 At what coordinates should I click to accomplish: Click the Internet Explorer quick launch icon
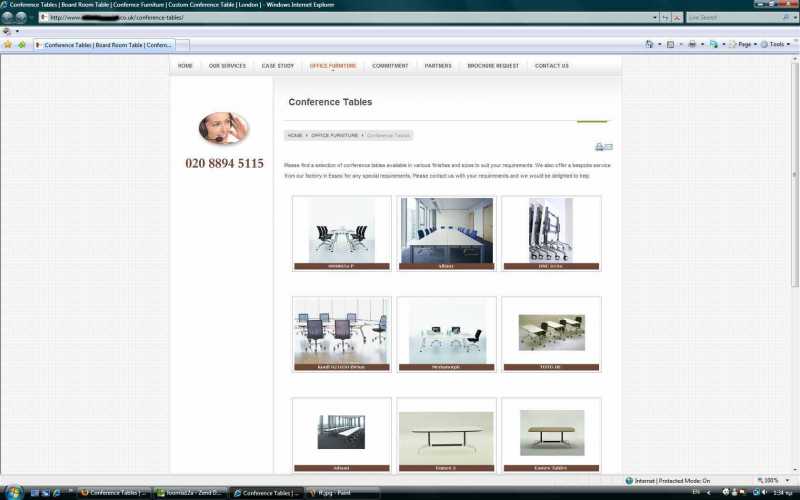tap(56, 493)
